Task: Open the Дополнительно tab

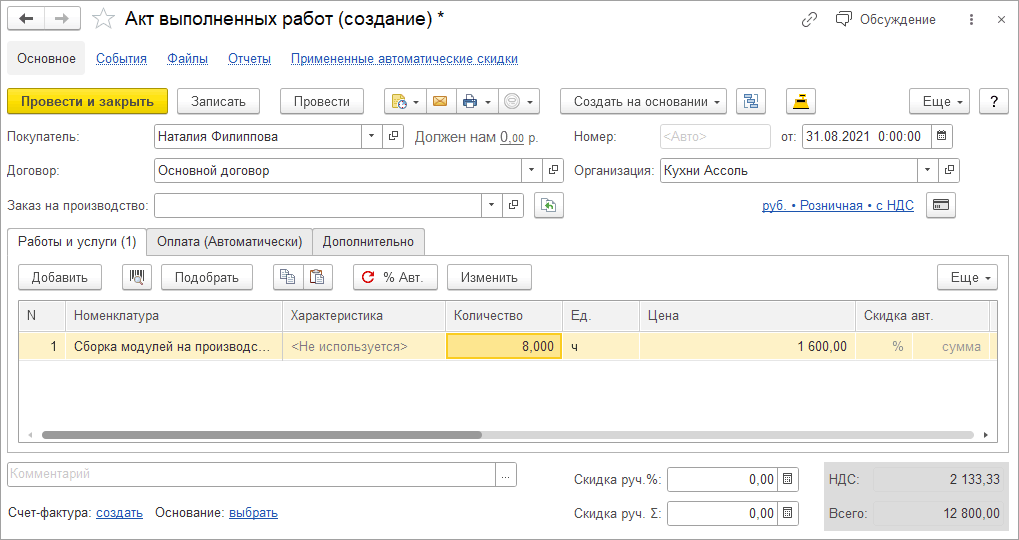Action: (368, 241)
